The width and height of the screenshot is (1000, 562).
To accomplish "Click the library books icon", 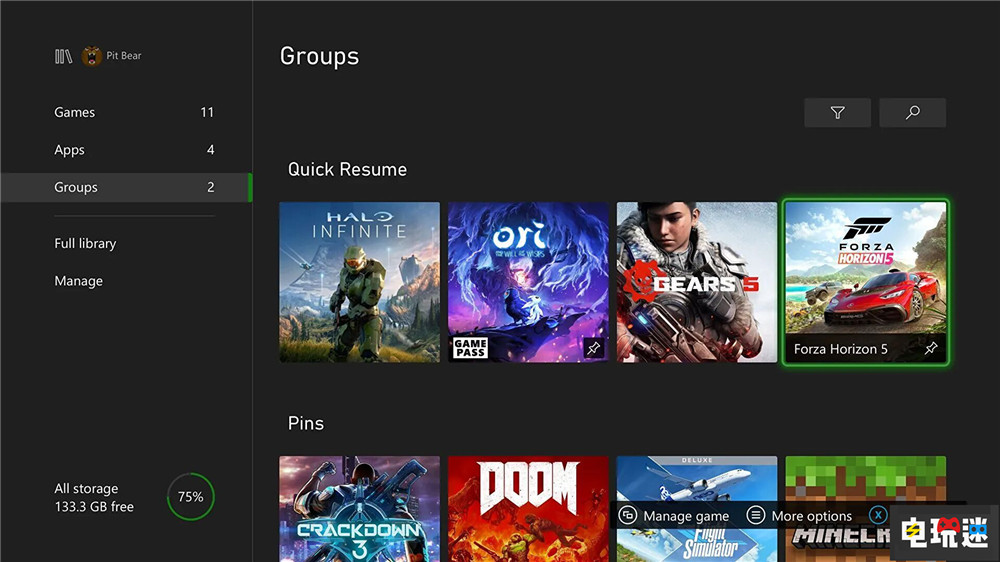I will (x=63, y=57).
